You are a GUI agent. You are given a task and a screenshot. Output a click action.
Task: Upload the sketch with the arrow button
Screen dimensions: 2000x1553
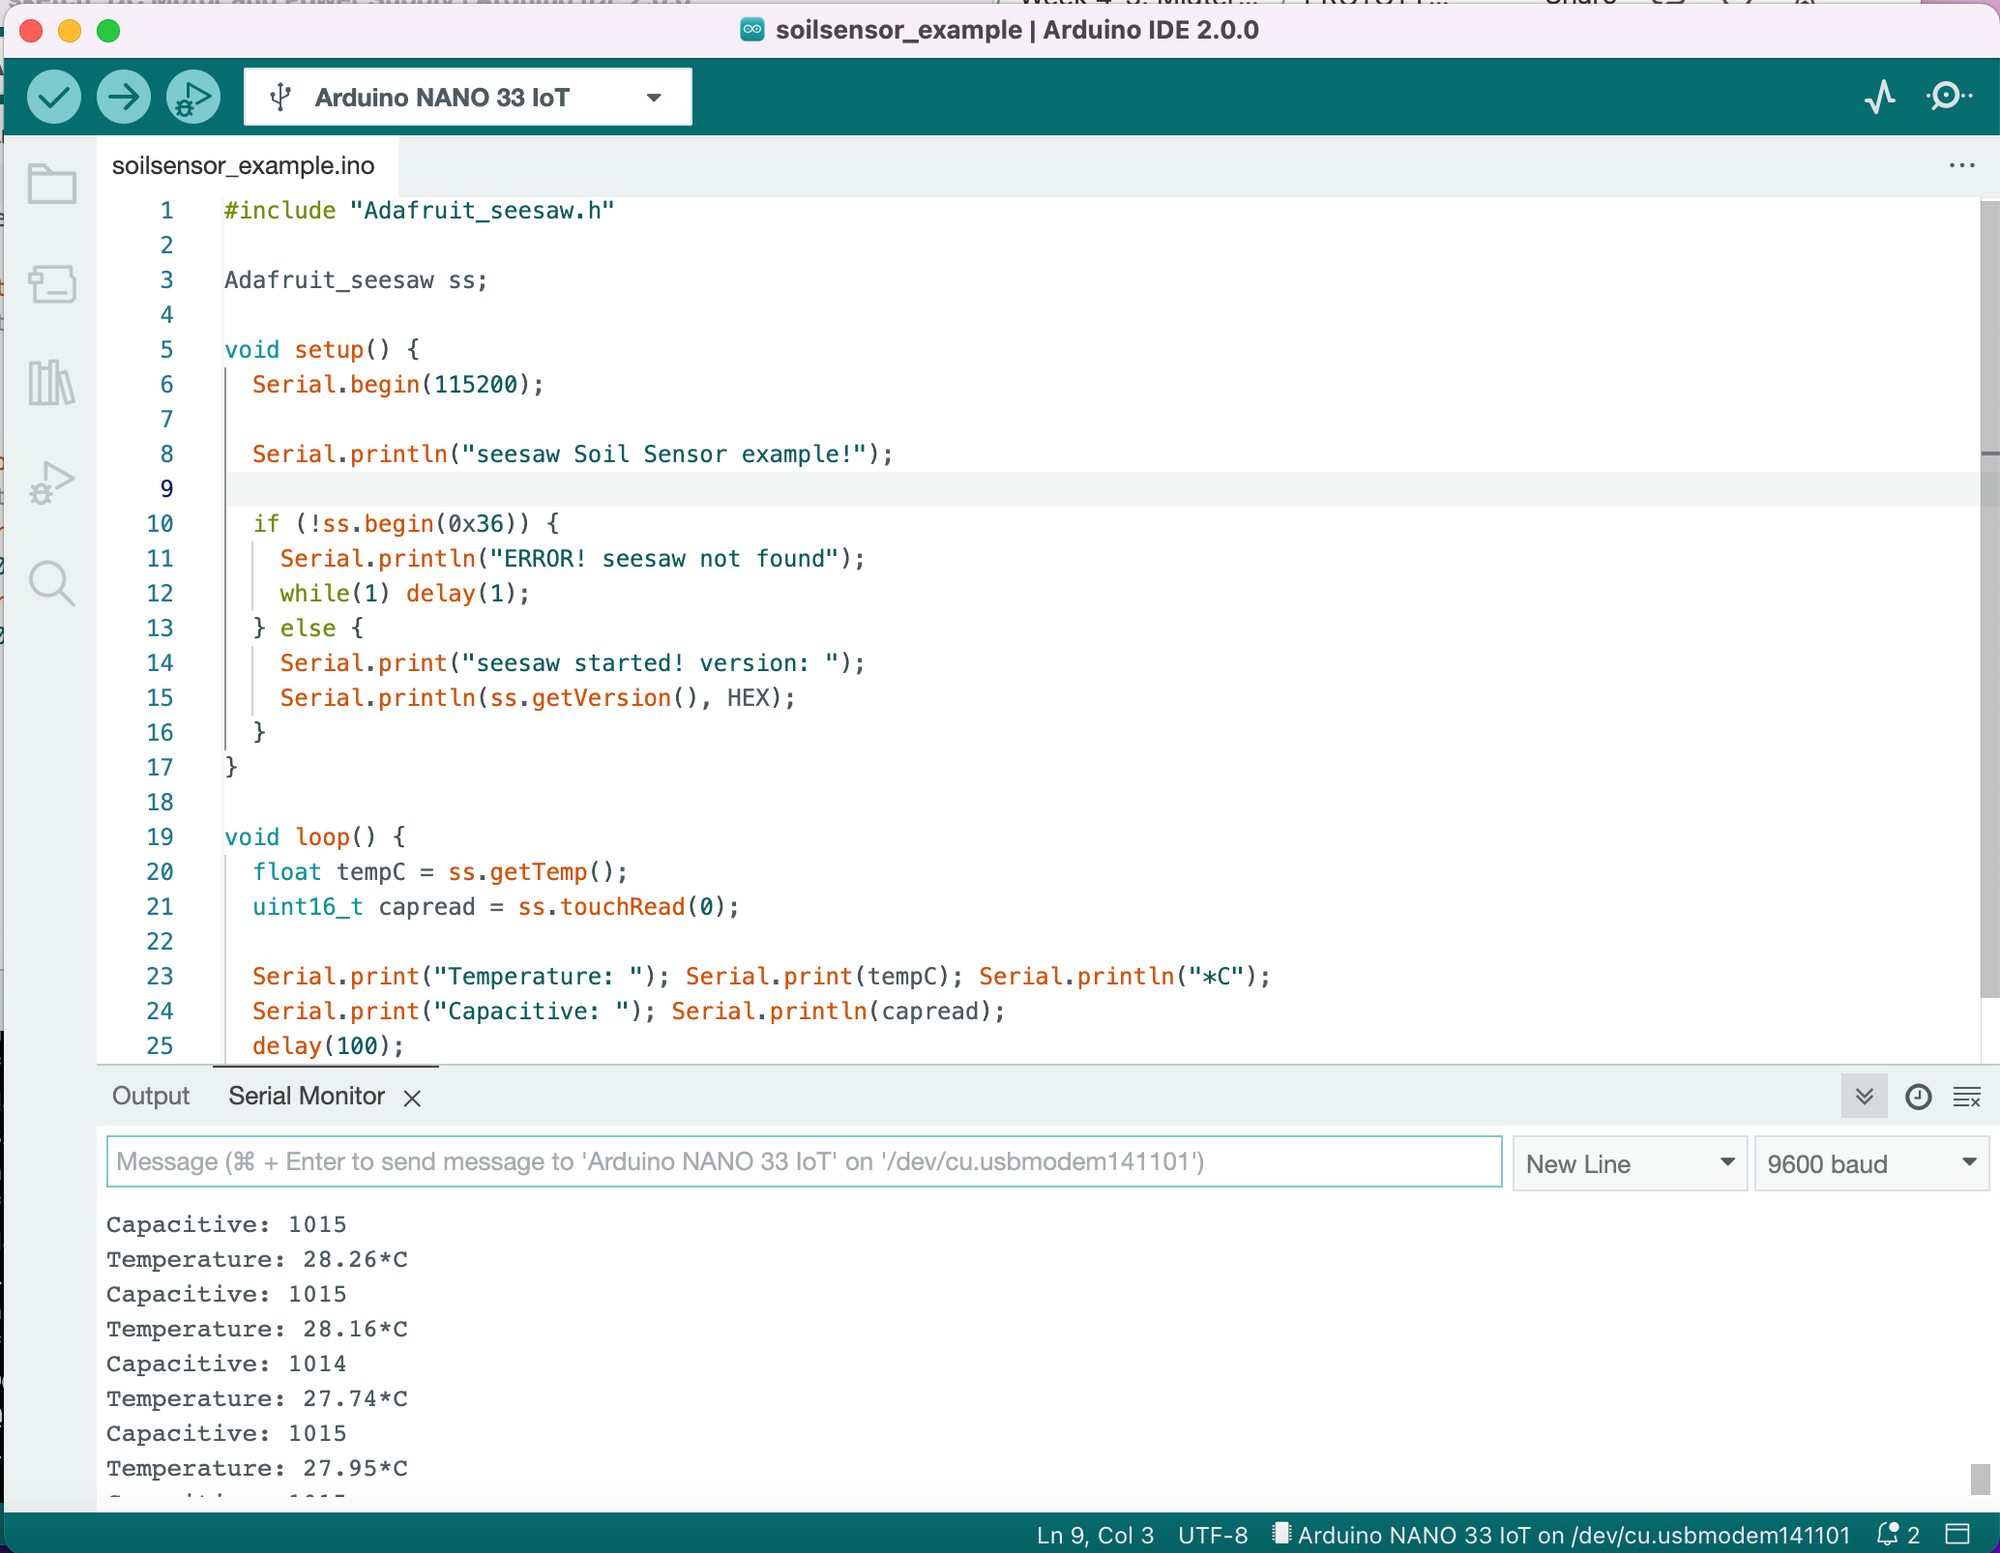tap(123, 97)
